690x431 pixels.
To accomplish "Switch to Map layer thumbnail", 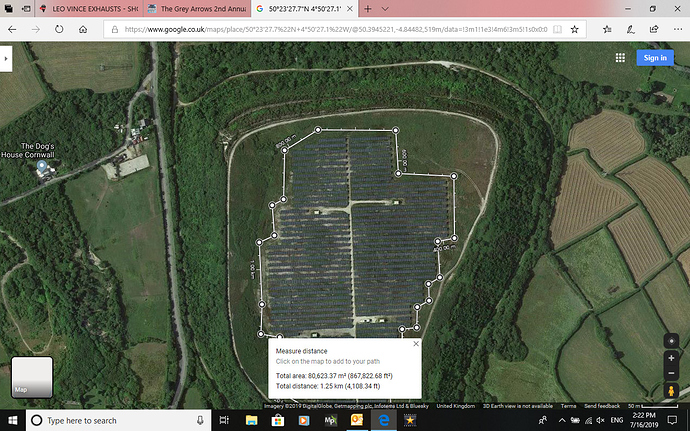I will click(32, 377).
